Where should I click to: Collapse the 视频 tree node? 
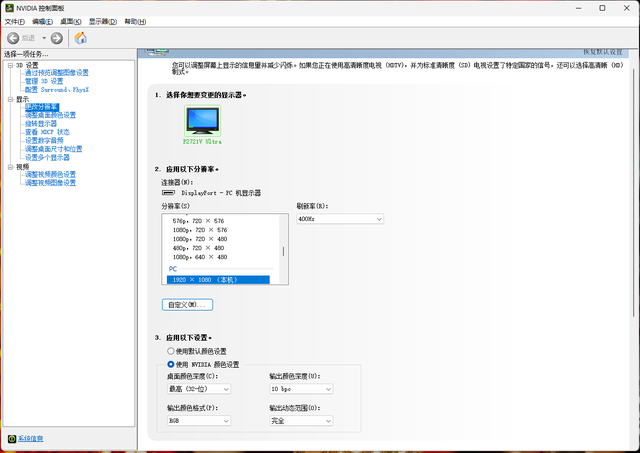(x=10, y=167)
